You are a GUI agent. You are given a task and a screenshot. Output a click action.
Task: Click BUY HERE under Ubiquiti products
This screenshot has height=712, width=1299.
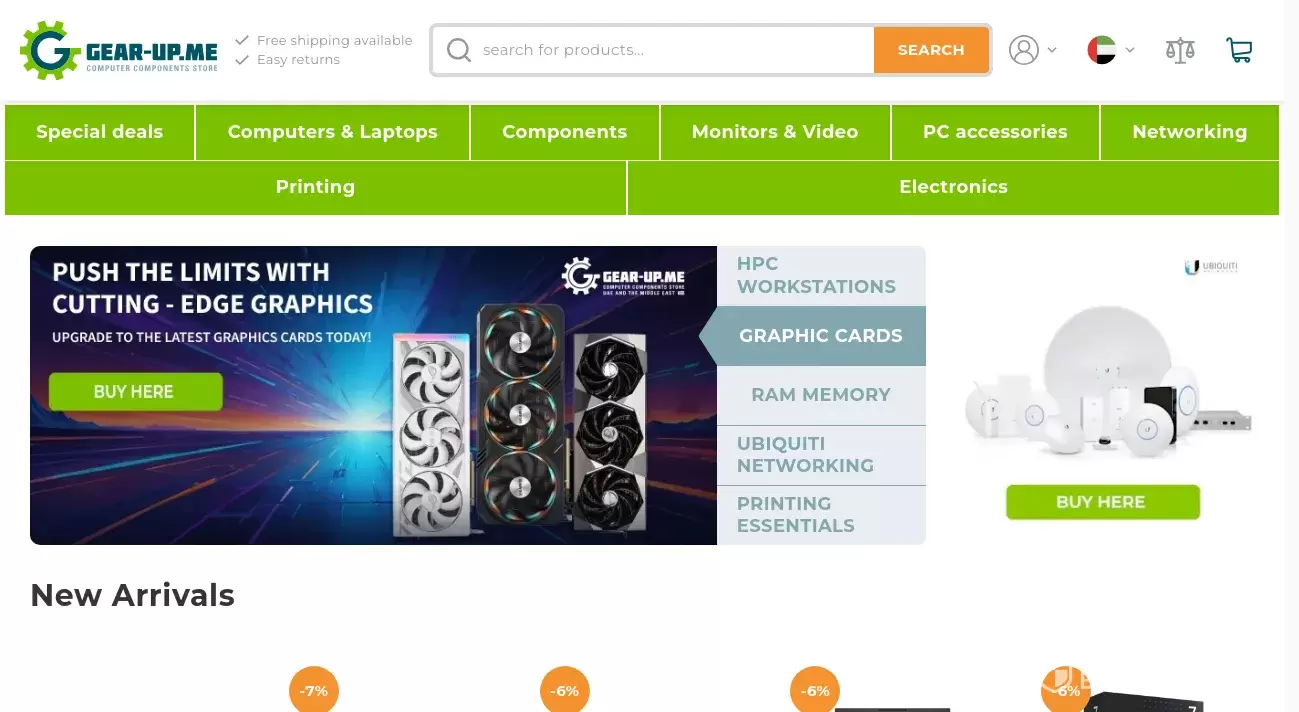(1102, 502)
